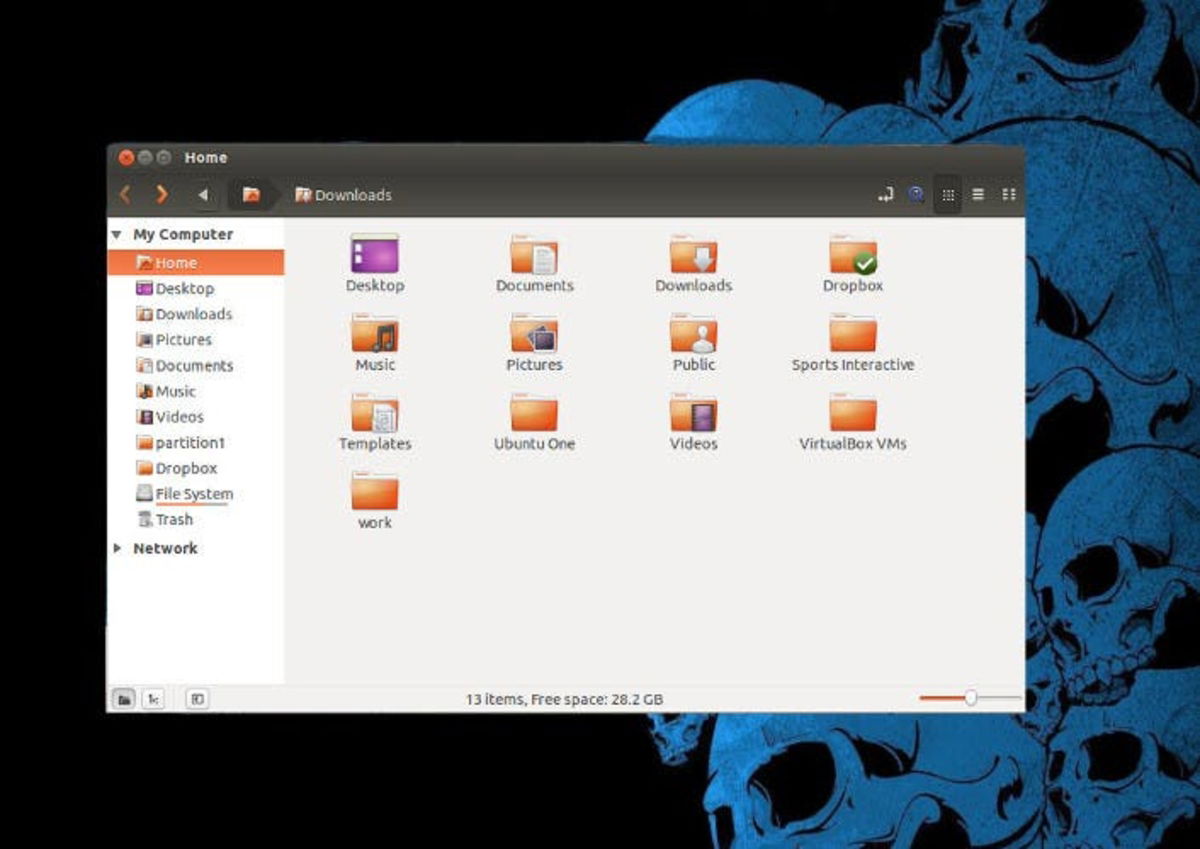
Task: Select the VirtualBox VMs folder icon
Action: tap(853, 412)
